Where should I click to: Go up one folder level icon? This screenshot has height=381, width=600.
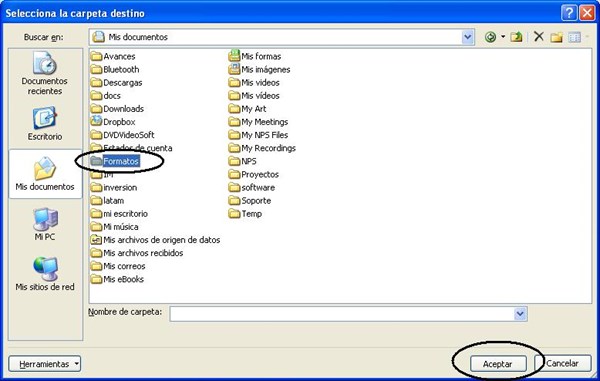(x=517, y=37)
